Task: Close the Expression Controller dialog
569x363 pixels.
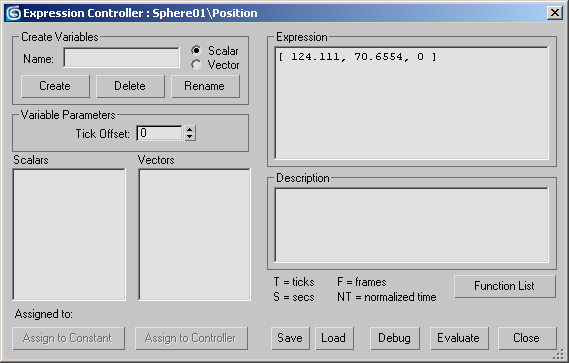Action: (527, 338)
